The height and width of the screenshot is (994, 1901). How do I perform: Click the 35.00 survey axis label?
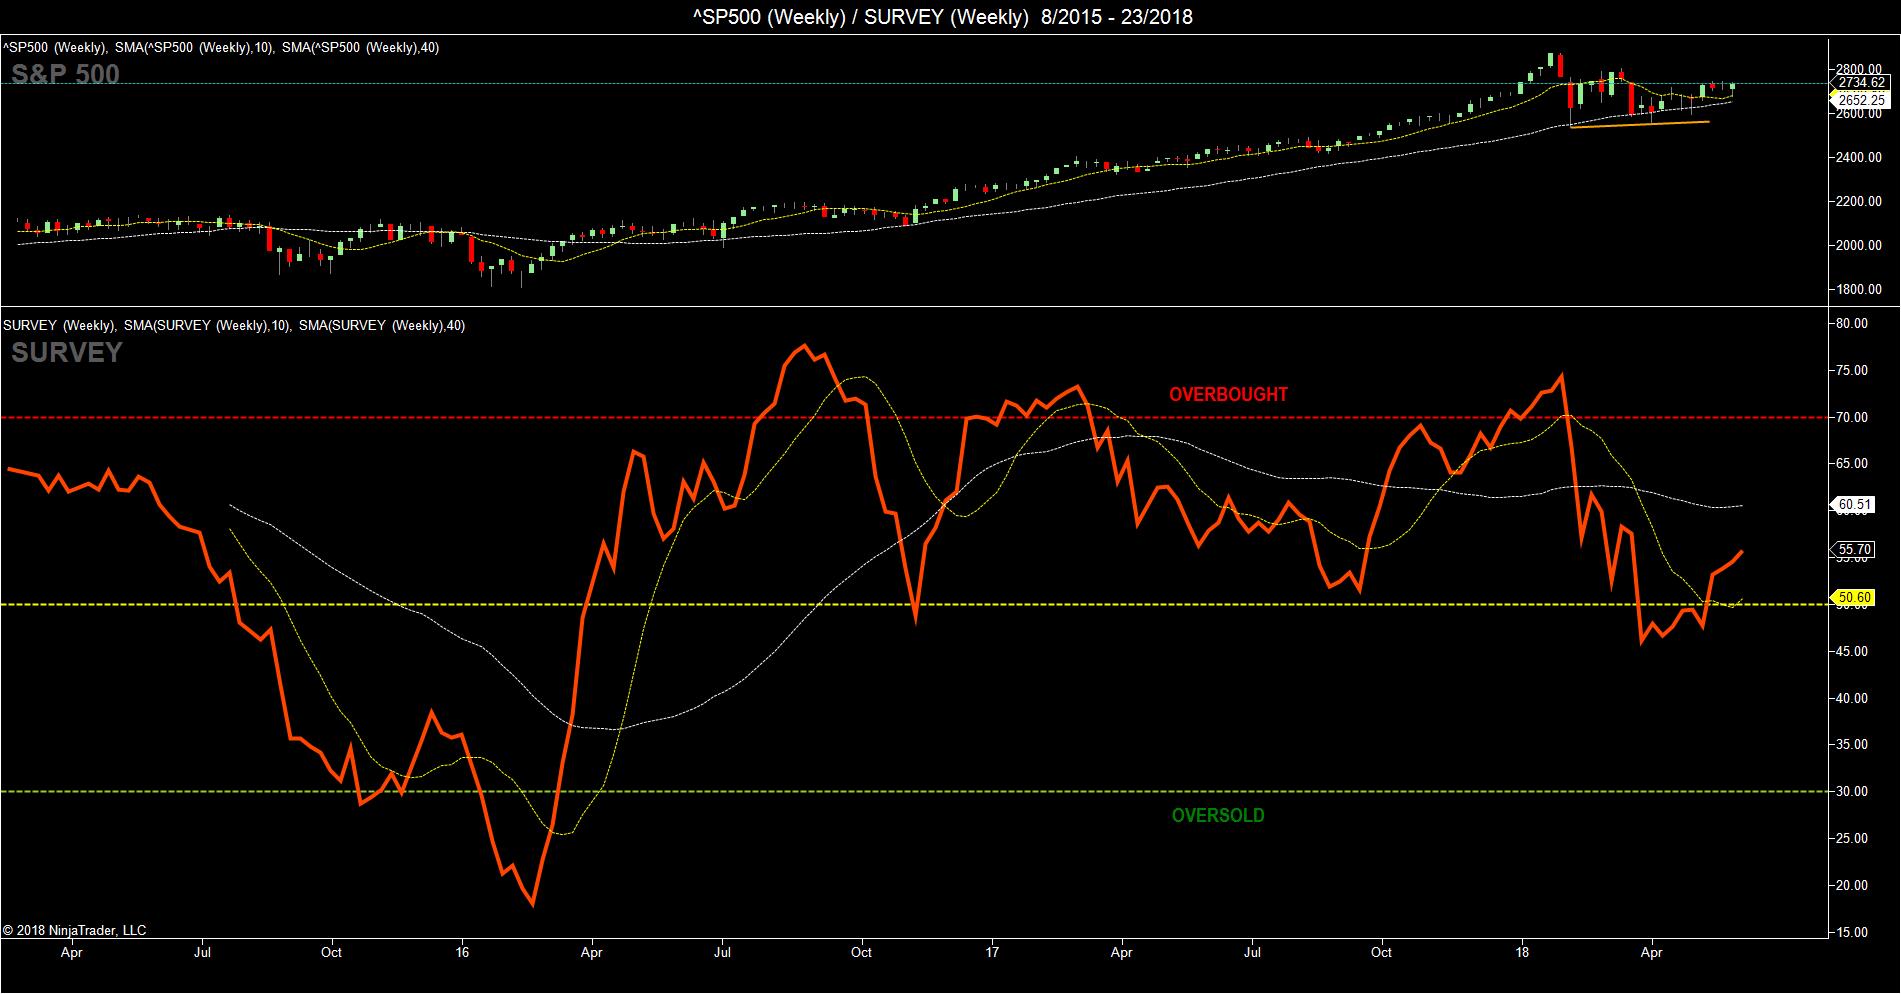pos(1852,745)
